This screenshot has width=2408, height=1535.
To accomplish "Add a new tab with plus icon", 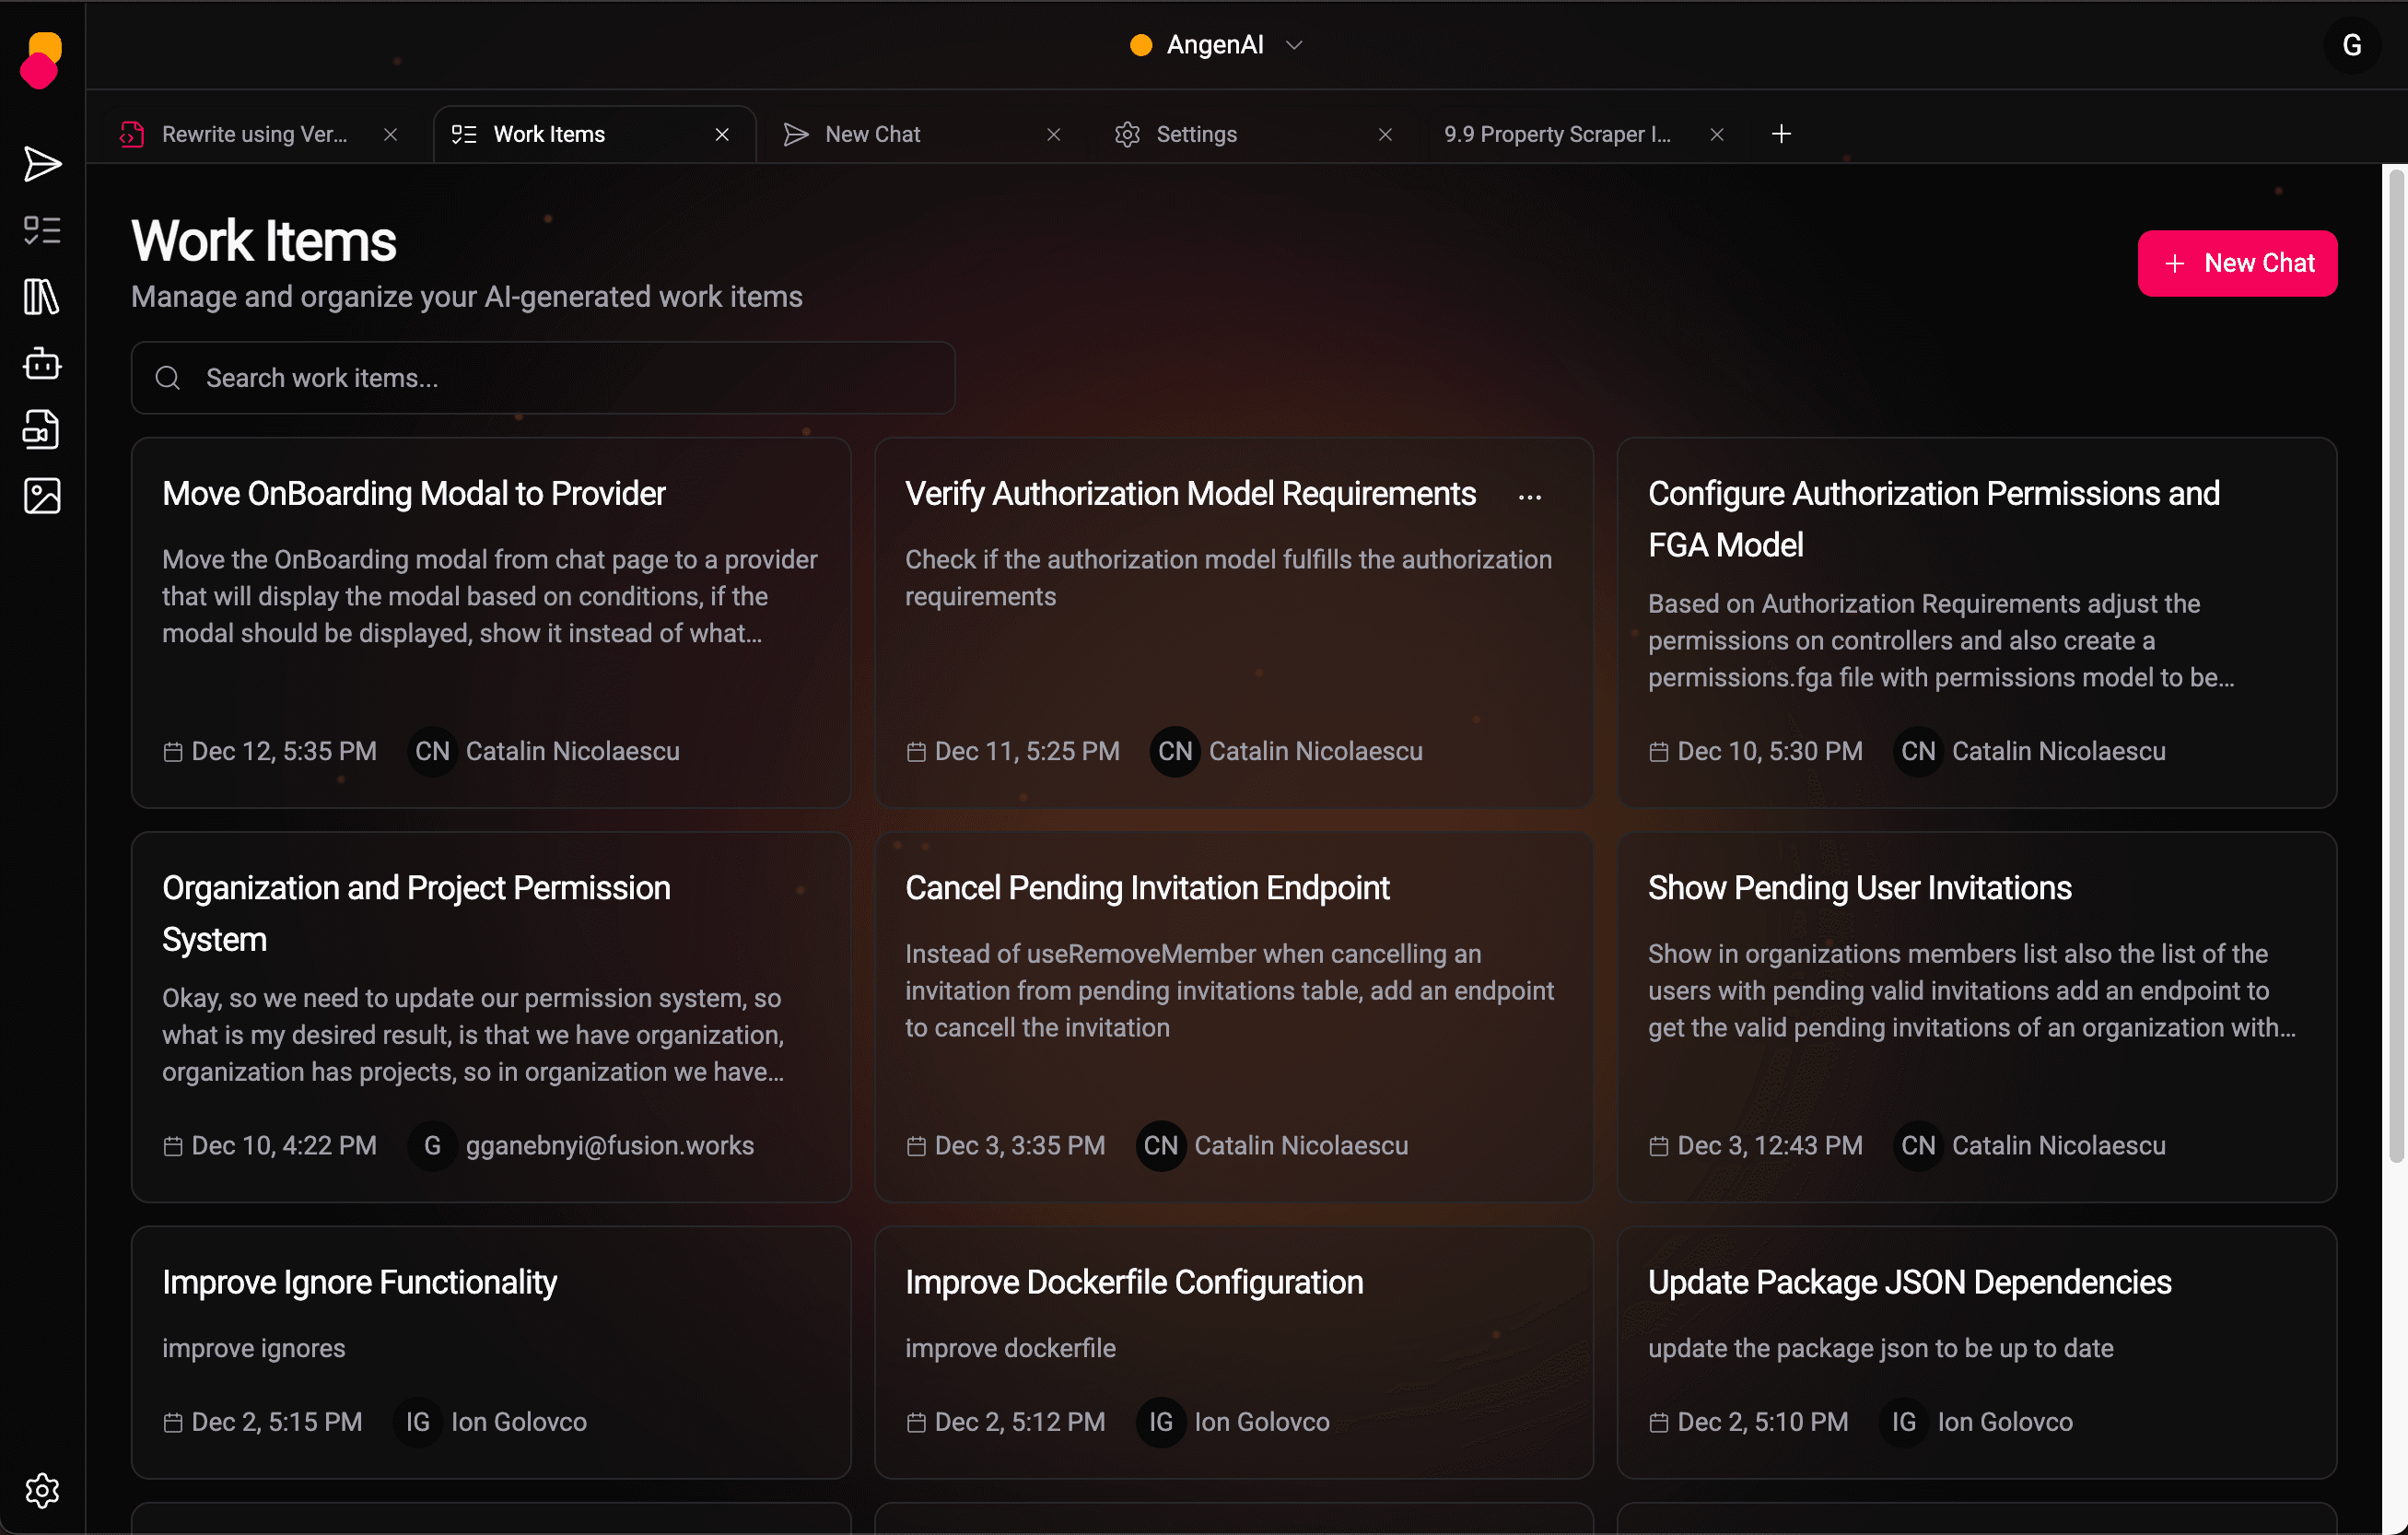I will click(1781, 134).
